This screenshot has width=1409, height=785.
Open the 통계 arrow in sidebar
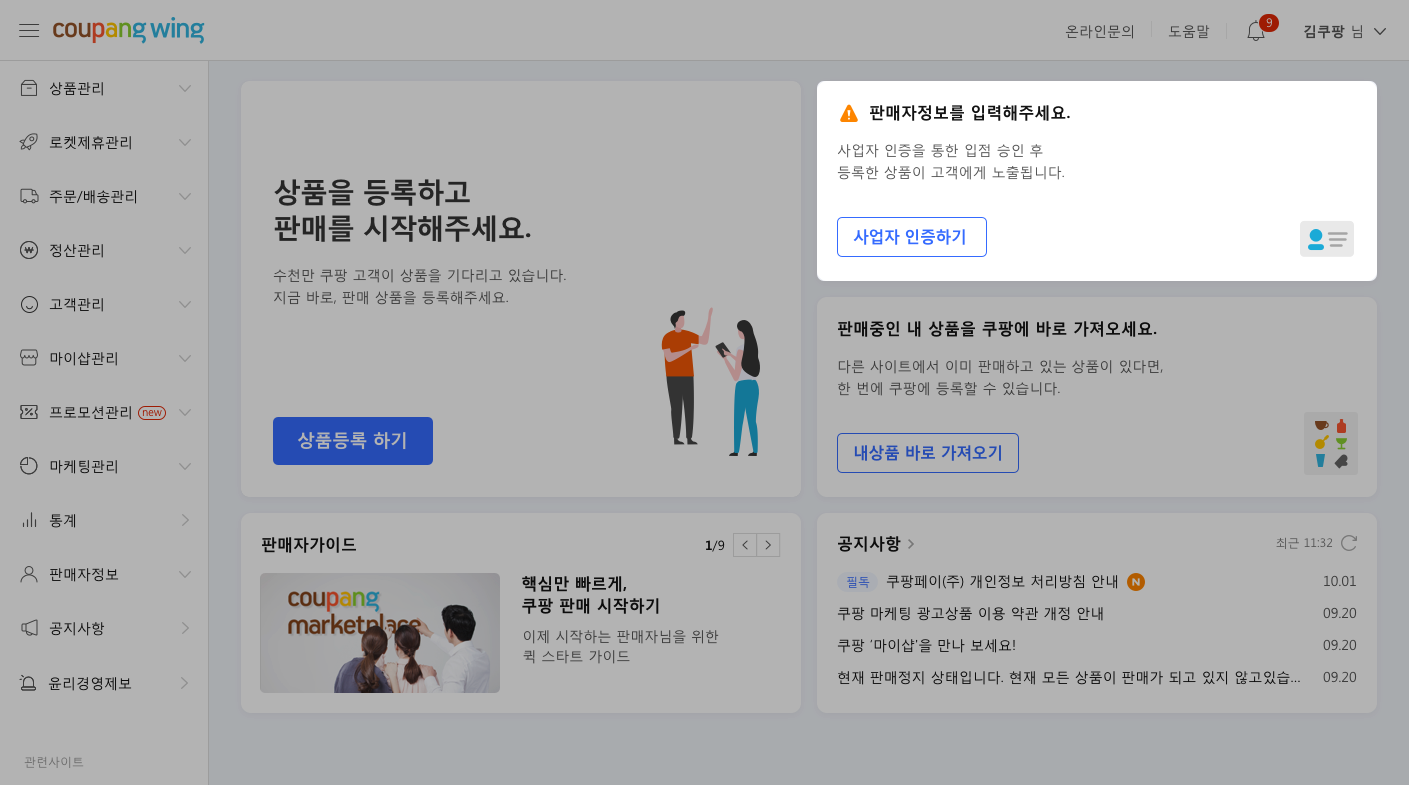(185, 520)
